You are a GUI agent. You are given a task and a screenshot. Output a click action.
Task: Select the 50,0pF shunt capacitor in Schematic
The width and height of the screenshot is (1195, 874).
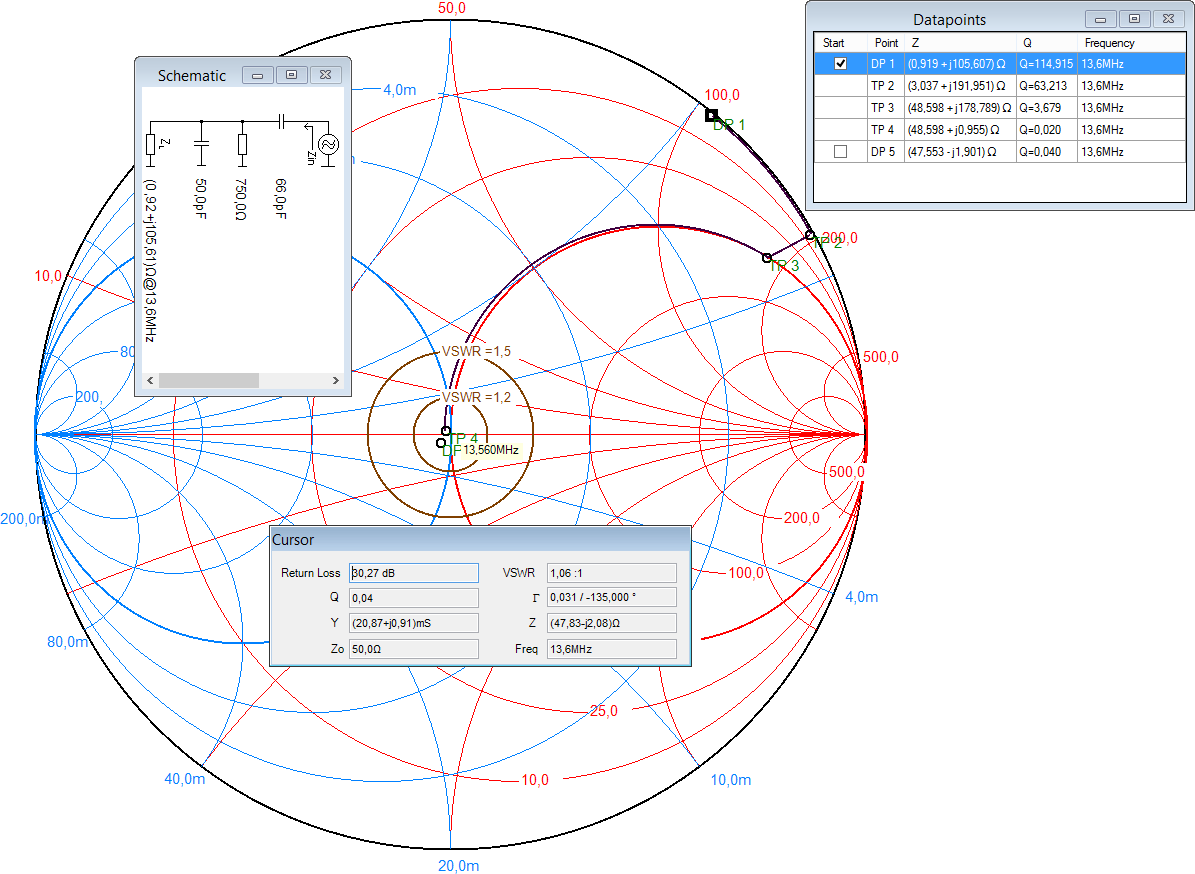[x=201, y=142]
